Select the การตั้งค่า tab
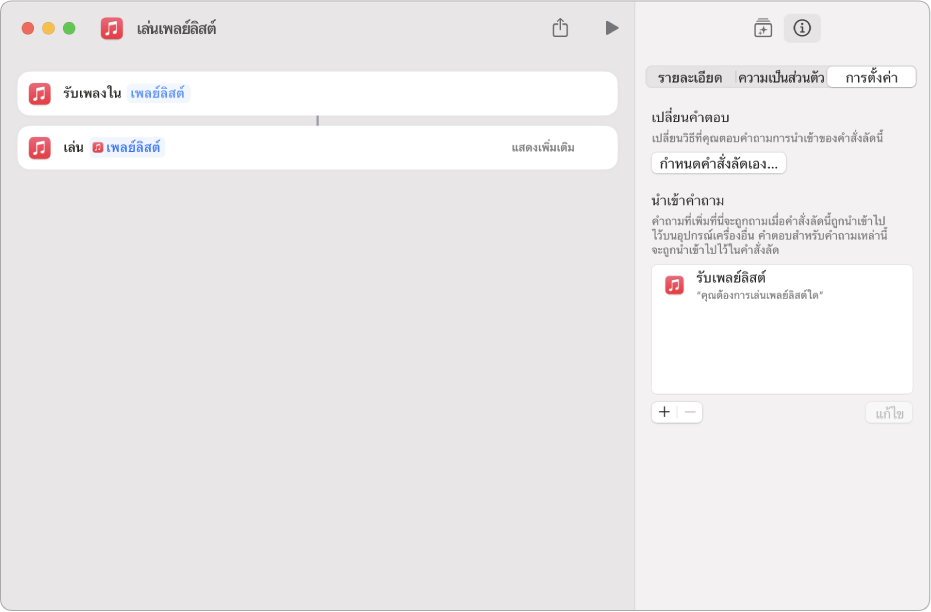Viewport: 931px width, 612px height. tap(871, 78)
